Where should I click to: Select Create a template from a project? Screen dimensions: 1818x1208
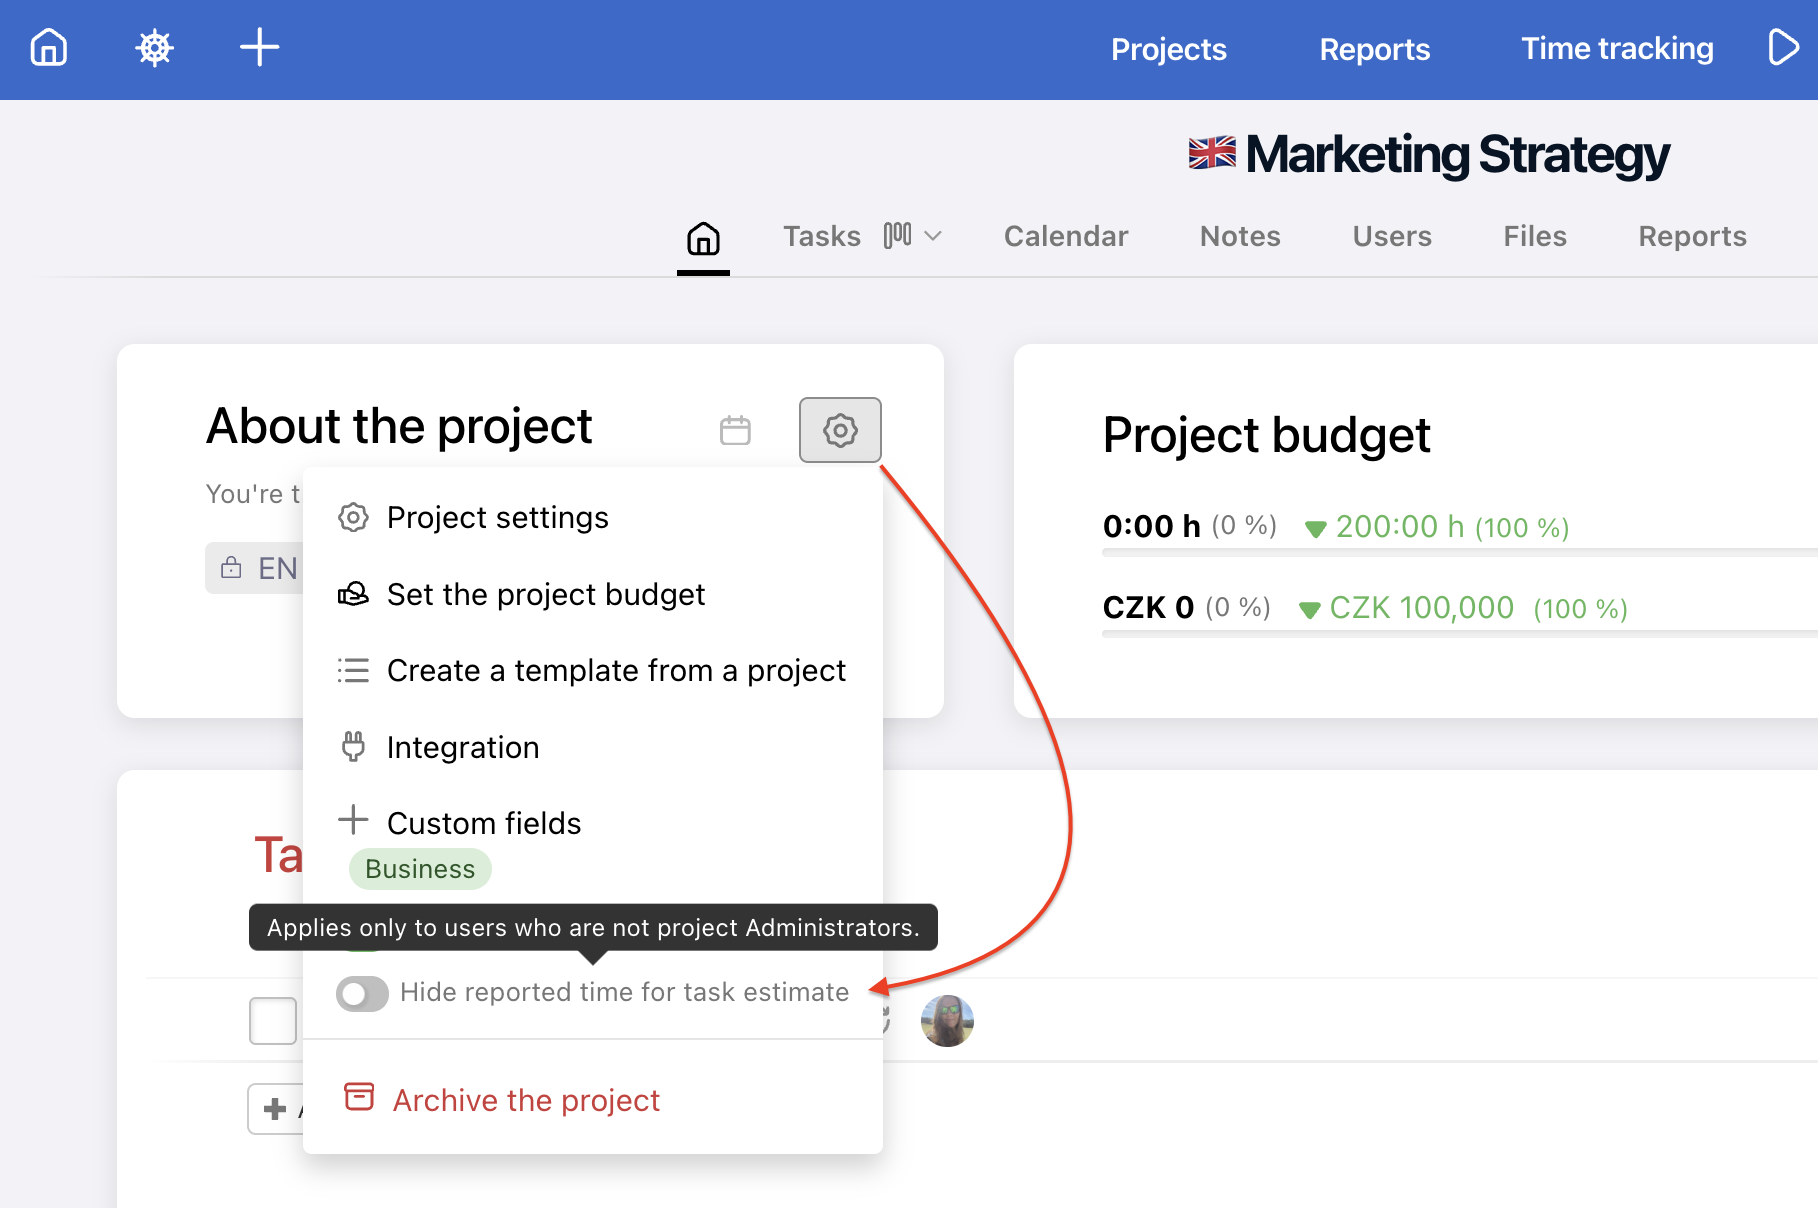[x=615, y=671]
